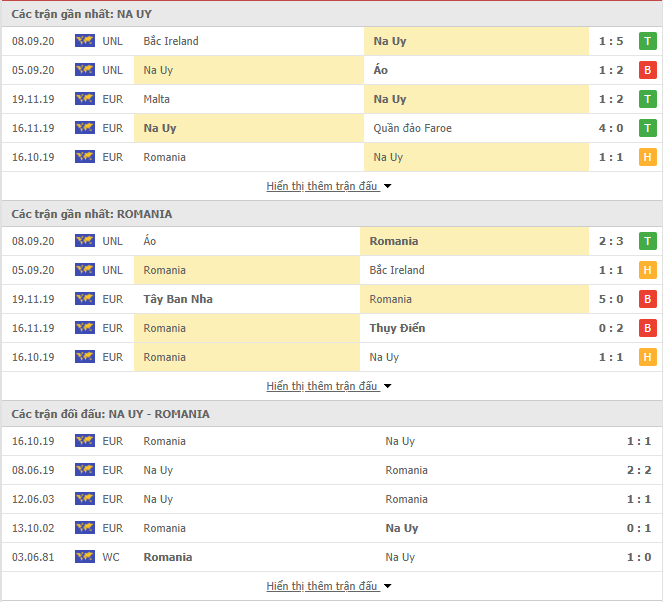
Task: Click the 4 : 0 score of Na Uy vs Faroe
Action: click(611, 128)
